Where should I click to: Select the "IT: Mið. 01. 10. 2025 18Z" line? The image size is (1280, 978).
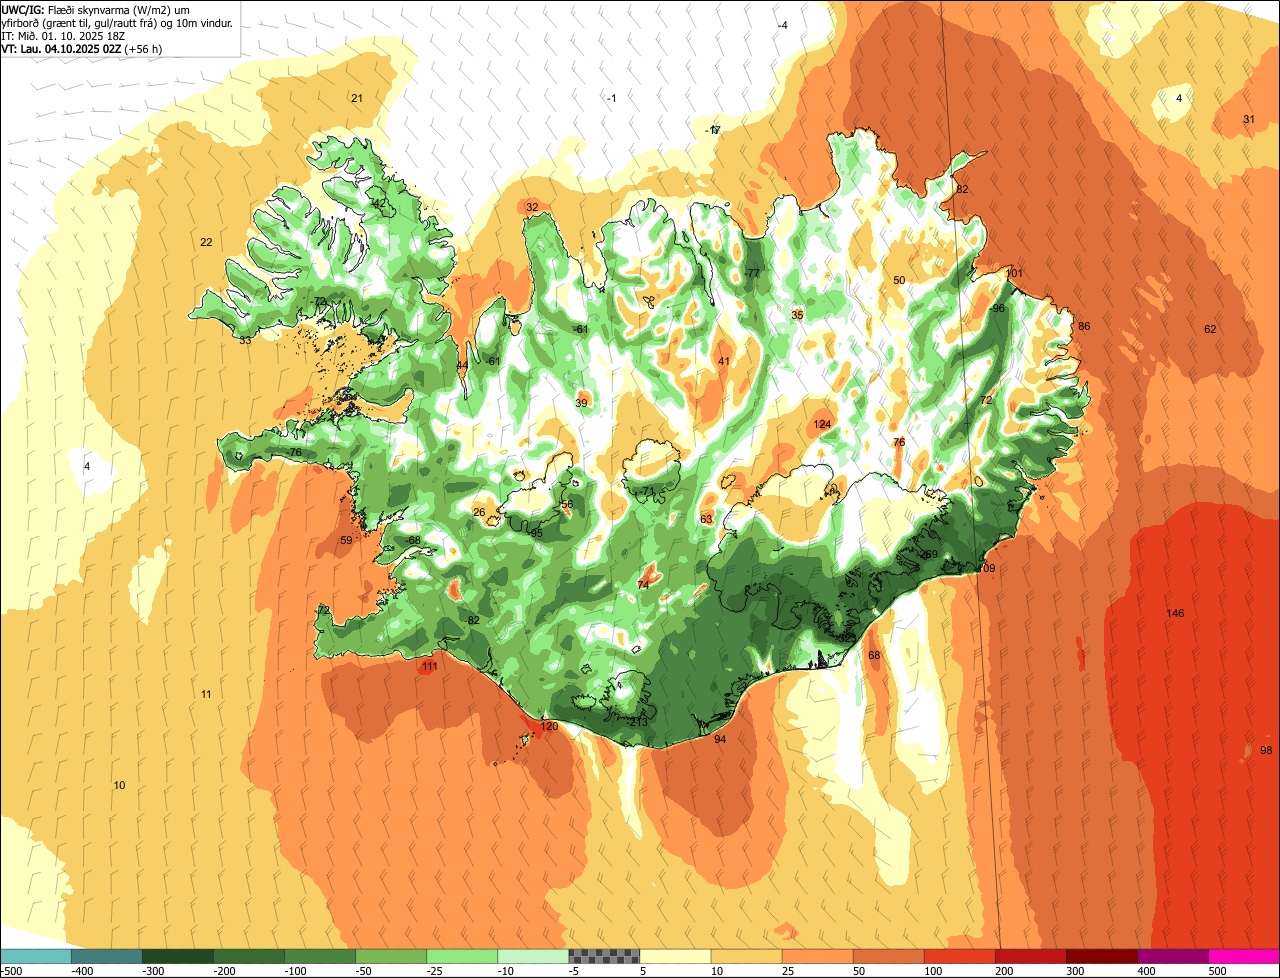(64, 36)
